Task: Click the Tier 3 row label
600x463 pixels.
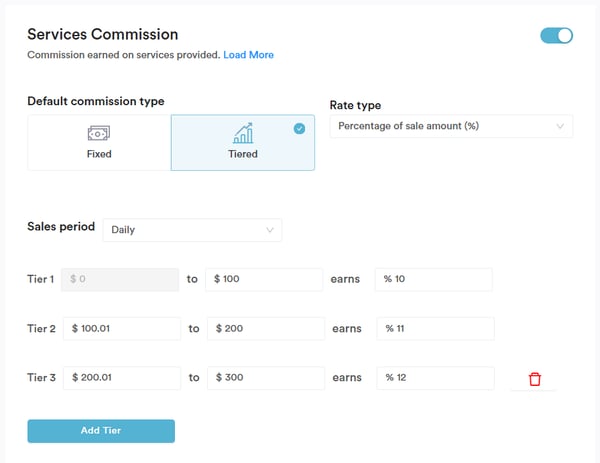Action: [x=41, y=378]
